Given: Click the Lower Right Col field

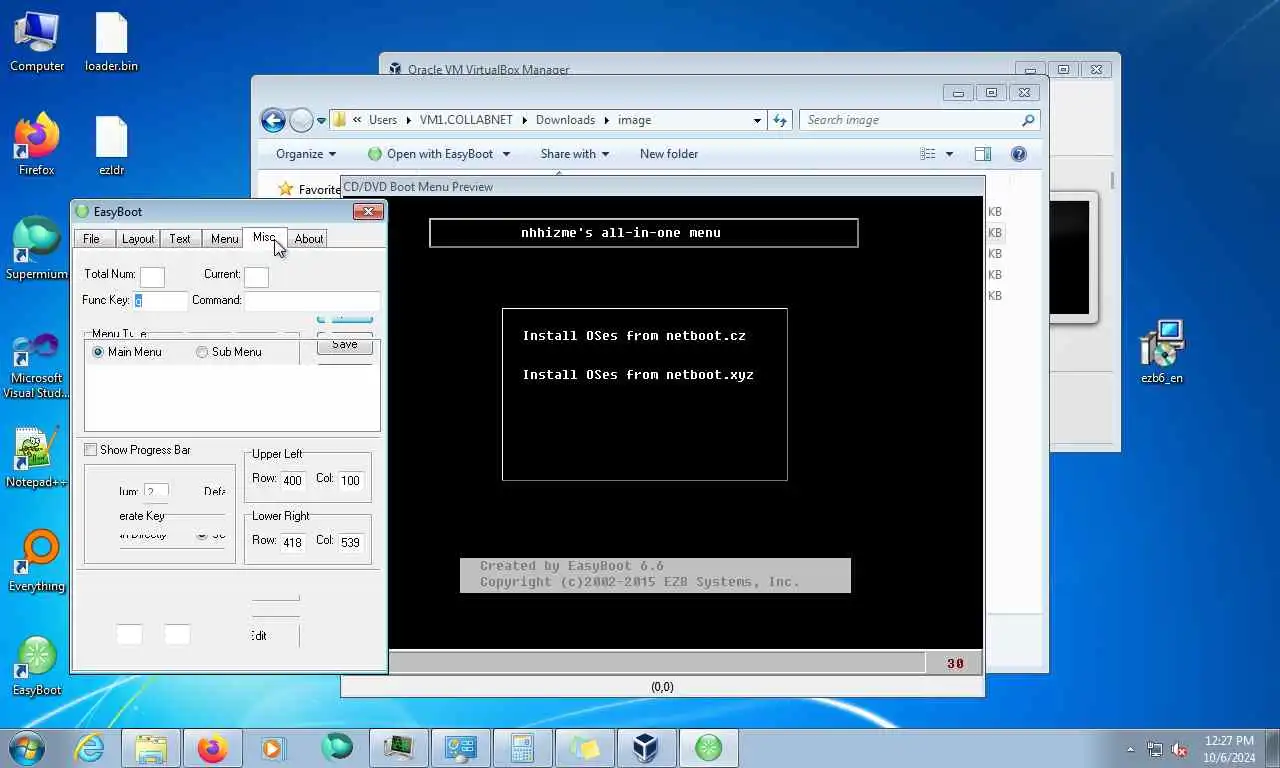Looking at the screenshot, I should coord(350,542).
